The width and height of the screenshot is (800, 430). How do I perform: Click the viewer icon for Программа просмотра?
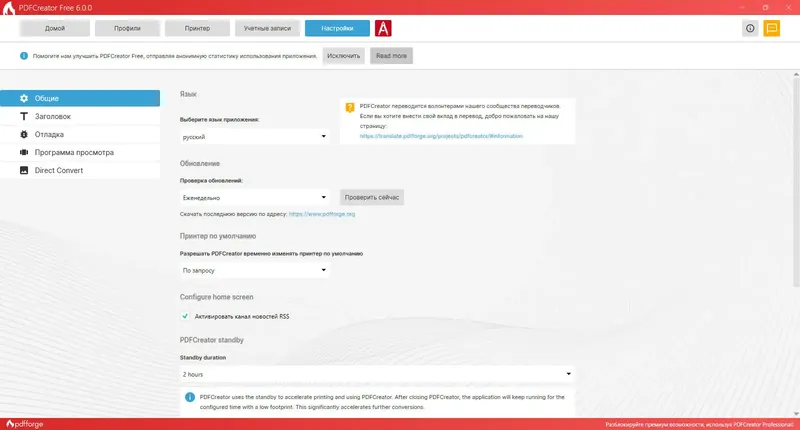(x=23, y=152)
